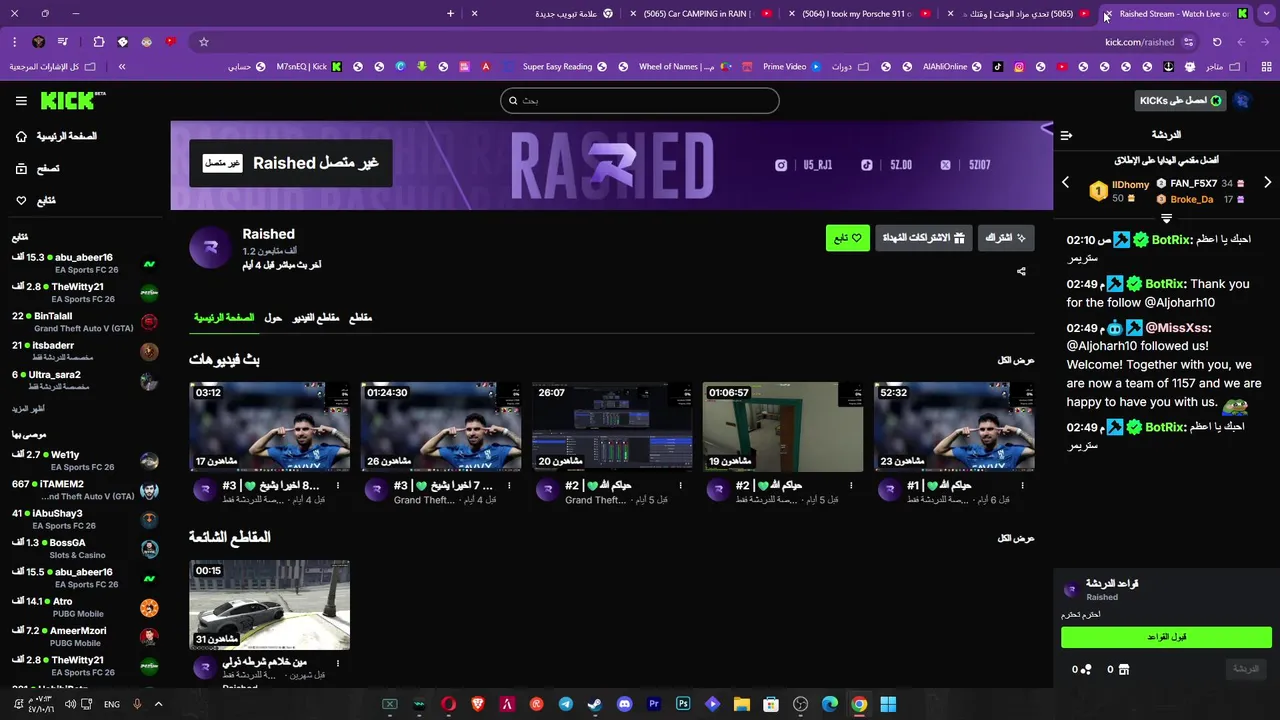Viewport: 1280px width, 720px height.
Task: Click 'عرض الكل' beside popular clips heading
Action: tap(1016, 538)
